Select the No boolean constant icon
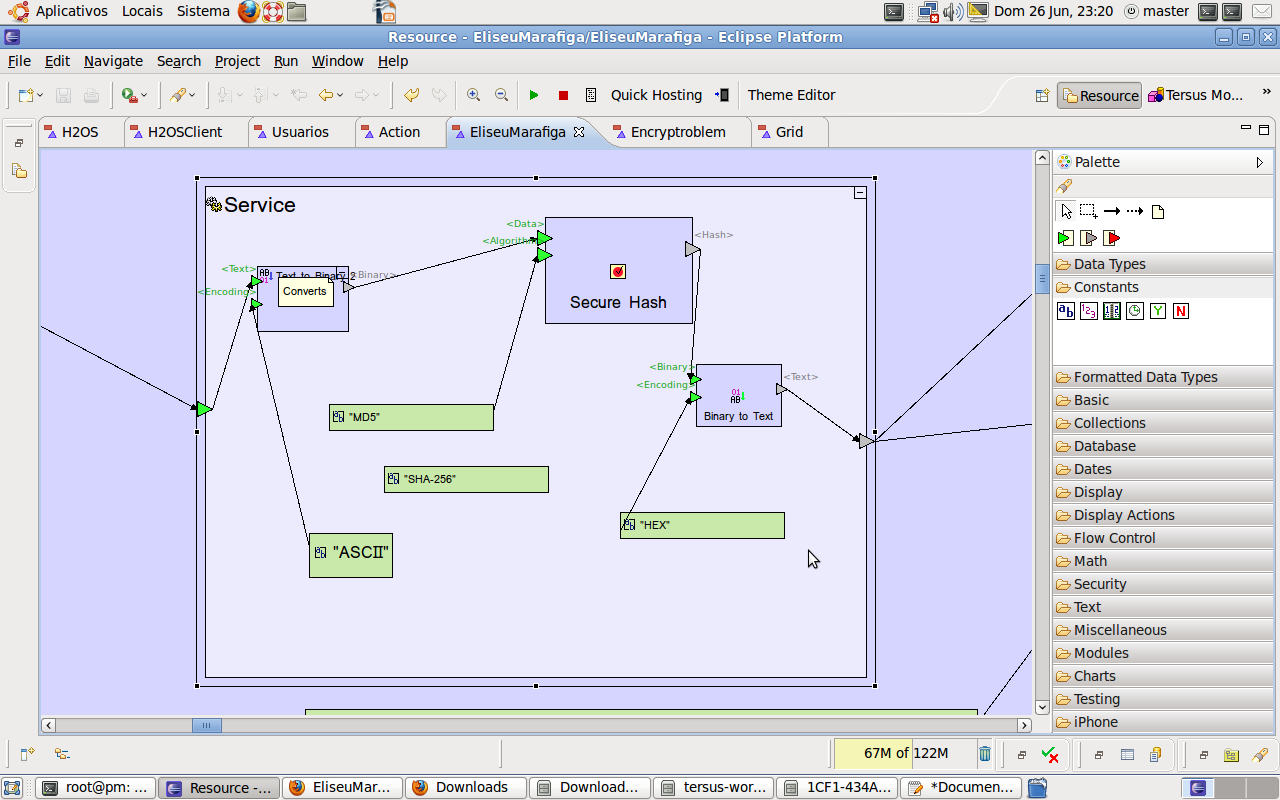Viewport: 1280px width, 800px height. click(1181, 311)
